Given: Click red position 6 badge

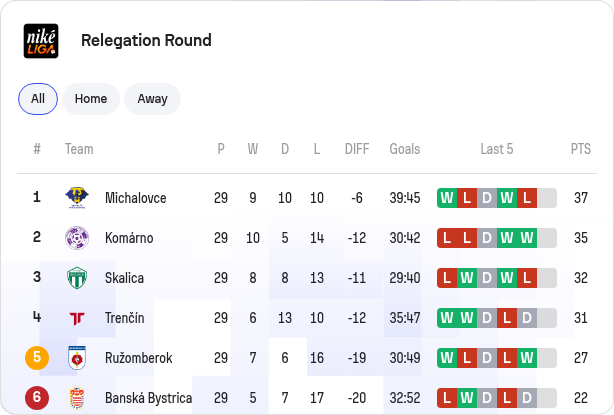Looking at the screenshot, I should tap(37, 398).
